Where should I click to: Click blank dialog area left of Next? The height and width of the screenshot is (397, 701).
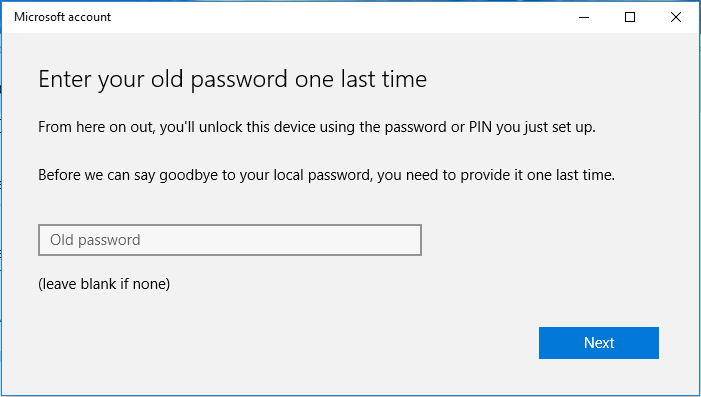click(x=358, y=343)
